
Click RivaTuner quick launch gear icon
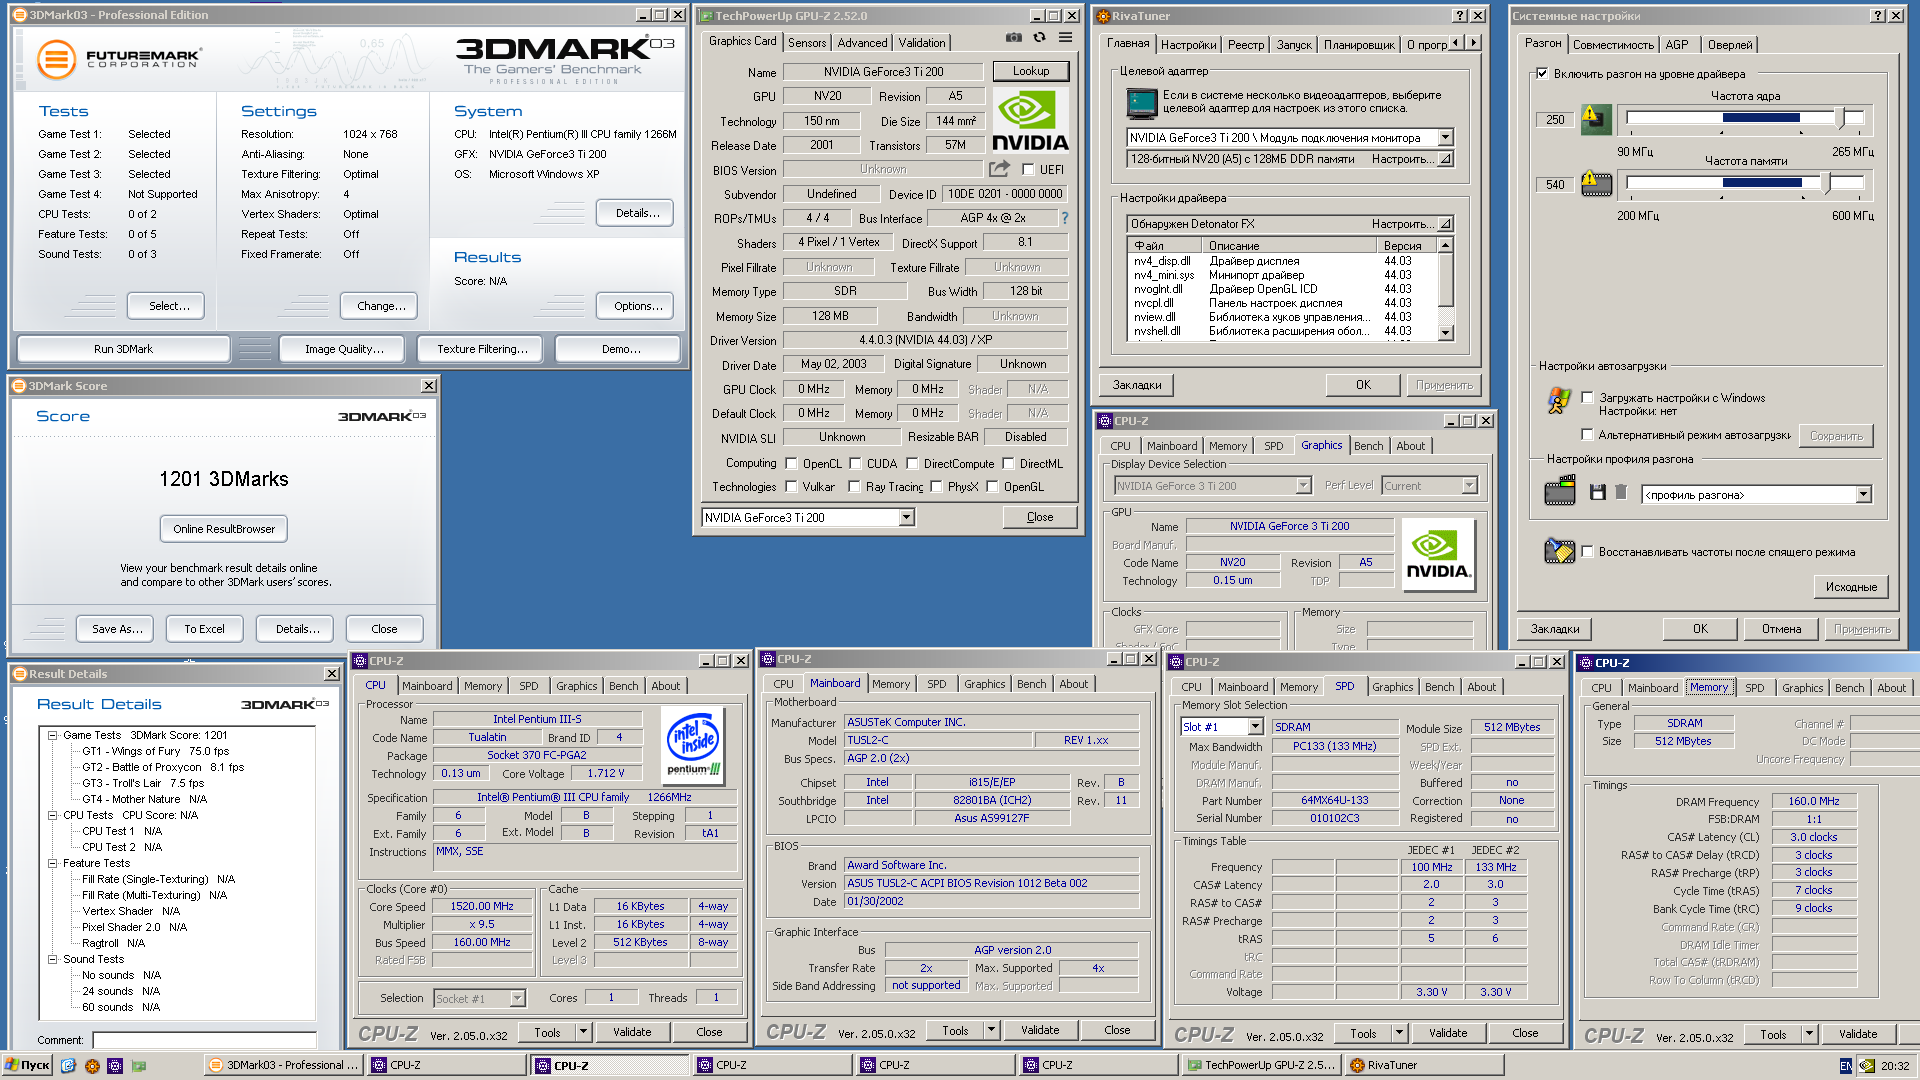[x=92, y=1066]
